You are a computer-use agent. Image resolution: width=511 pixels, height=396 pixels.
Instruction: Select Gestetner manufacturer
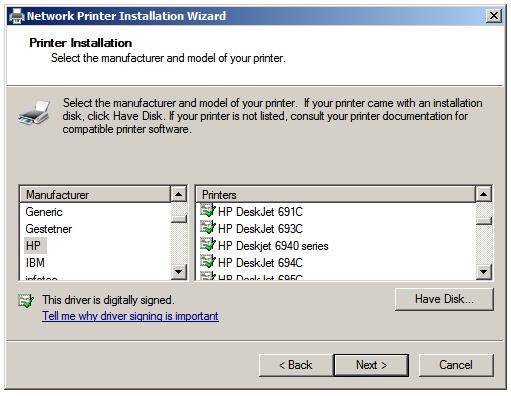tap(49, 229)
